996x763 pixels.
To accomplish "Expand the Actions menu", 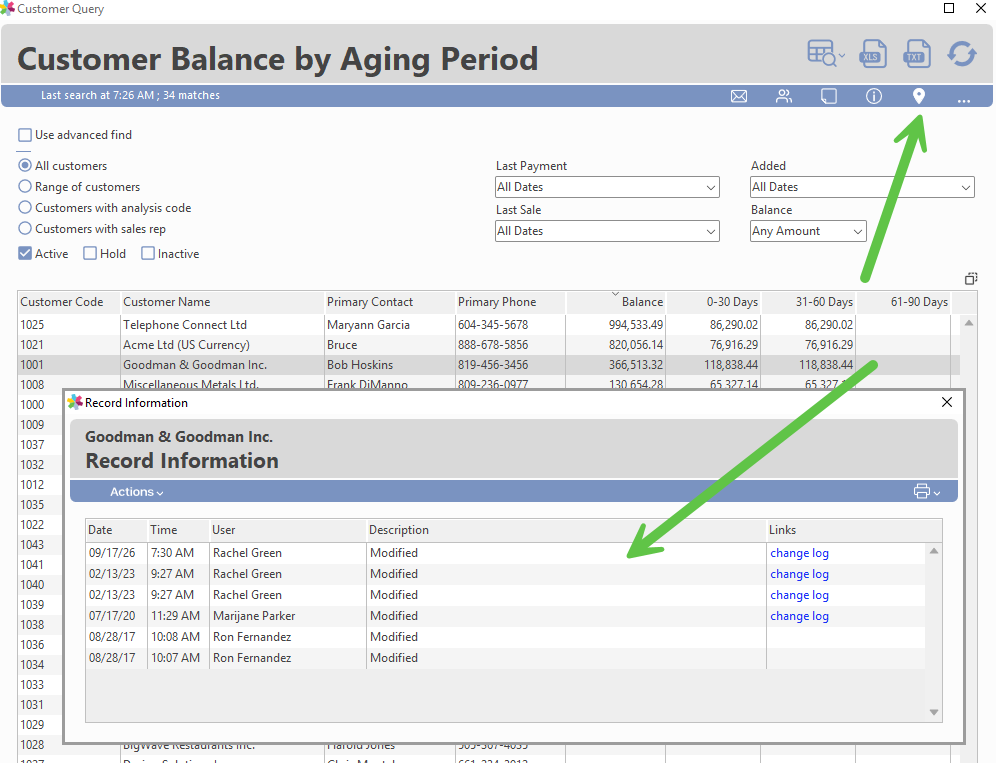I will (137, 492).
